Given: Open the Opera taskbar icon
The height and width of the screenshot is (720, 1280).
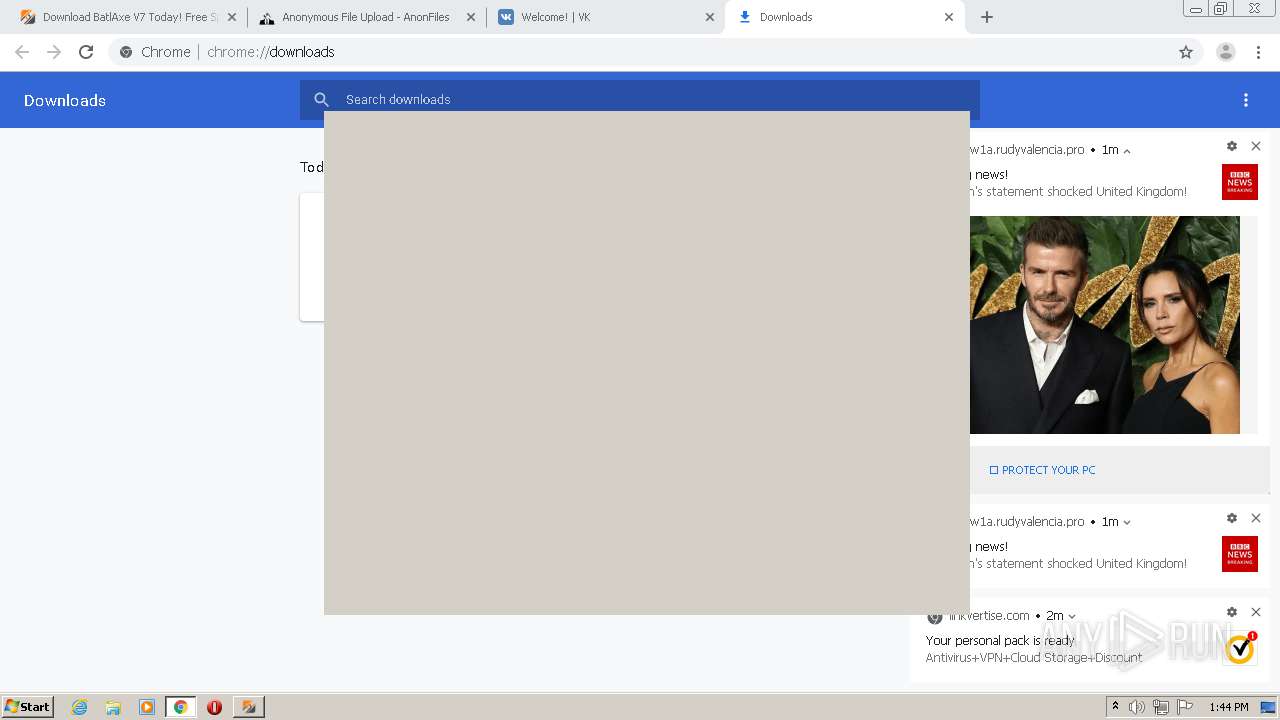Looking at the screenshot, I should pos(214,707).
